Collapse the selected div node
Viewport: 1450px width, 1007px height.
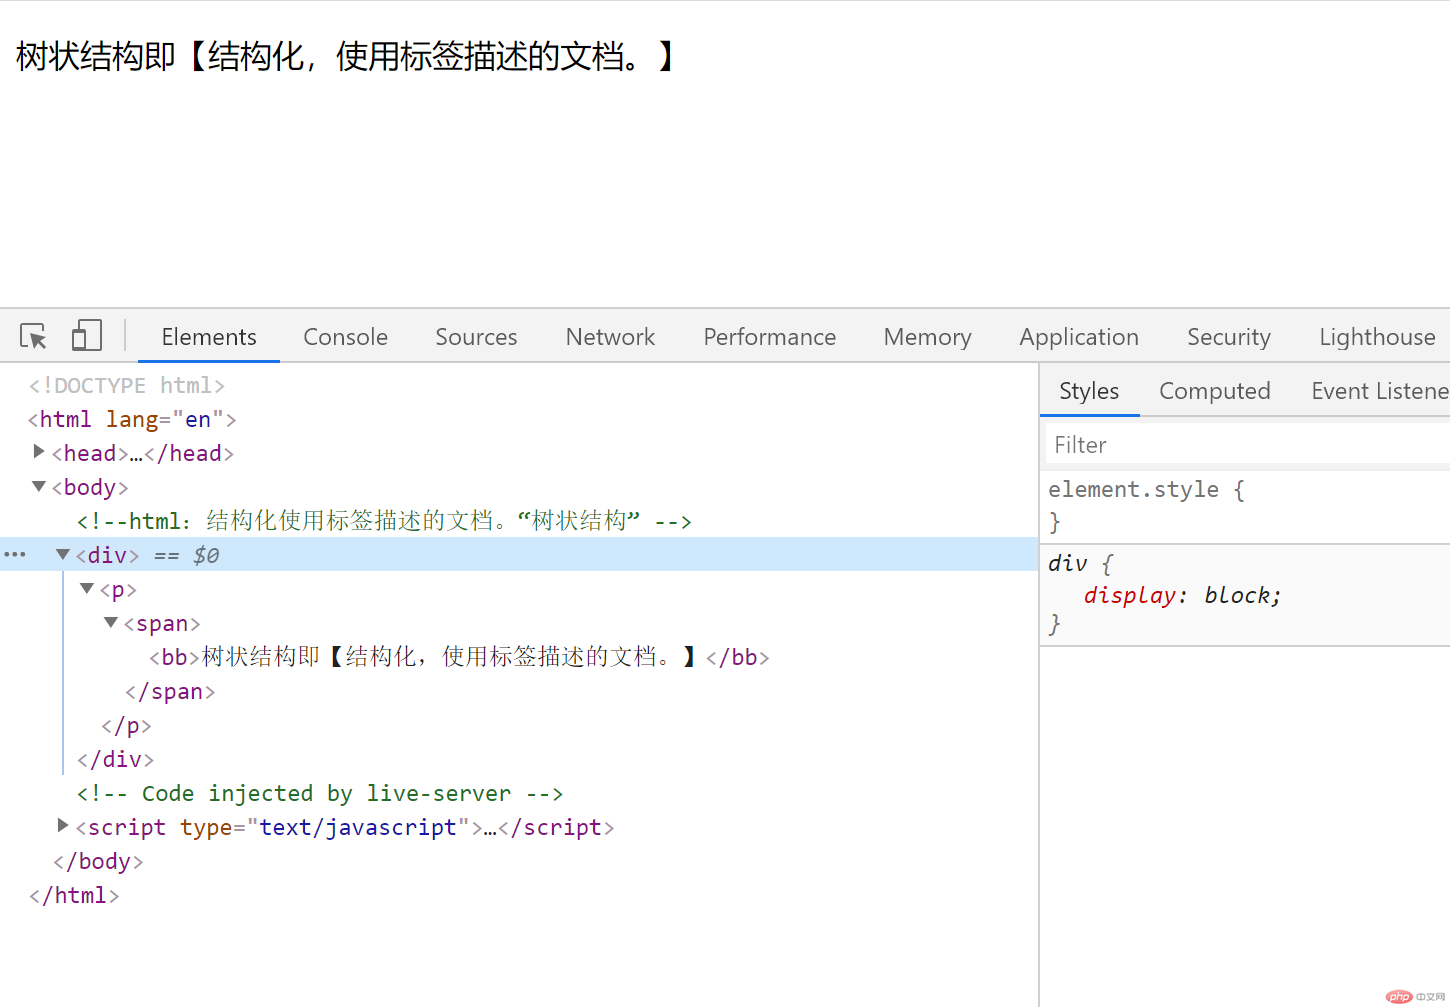point(63,554)
